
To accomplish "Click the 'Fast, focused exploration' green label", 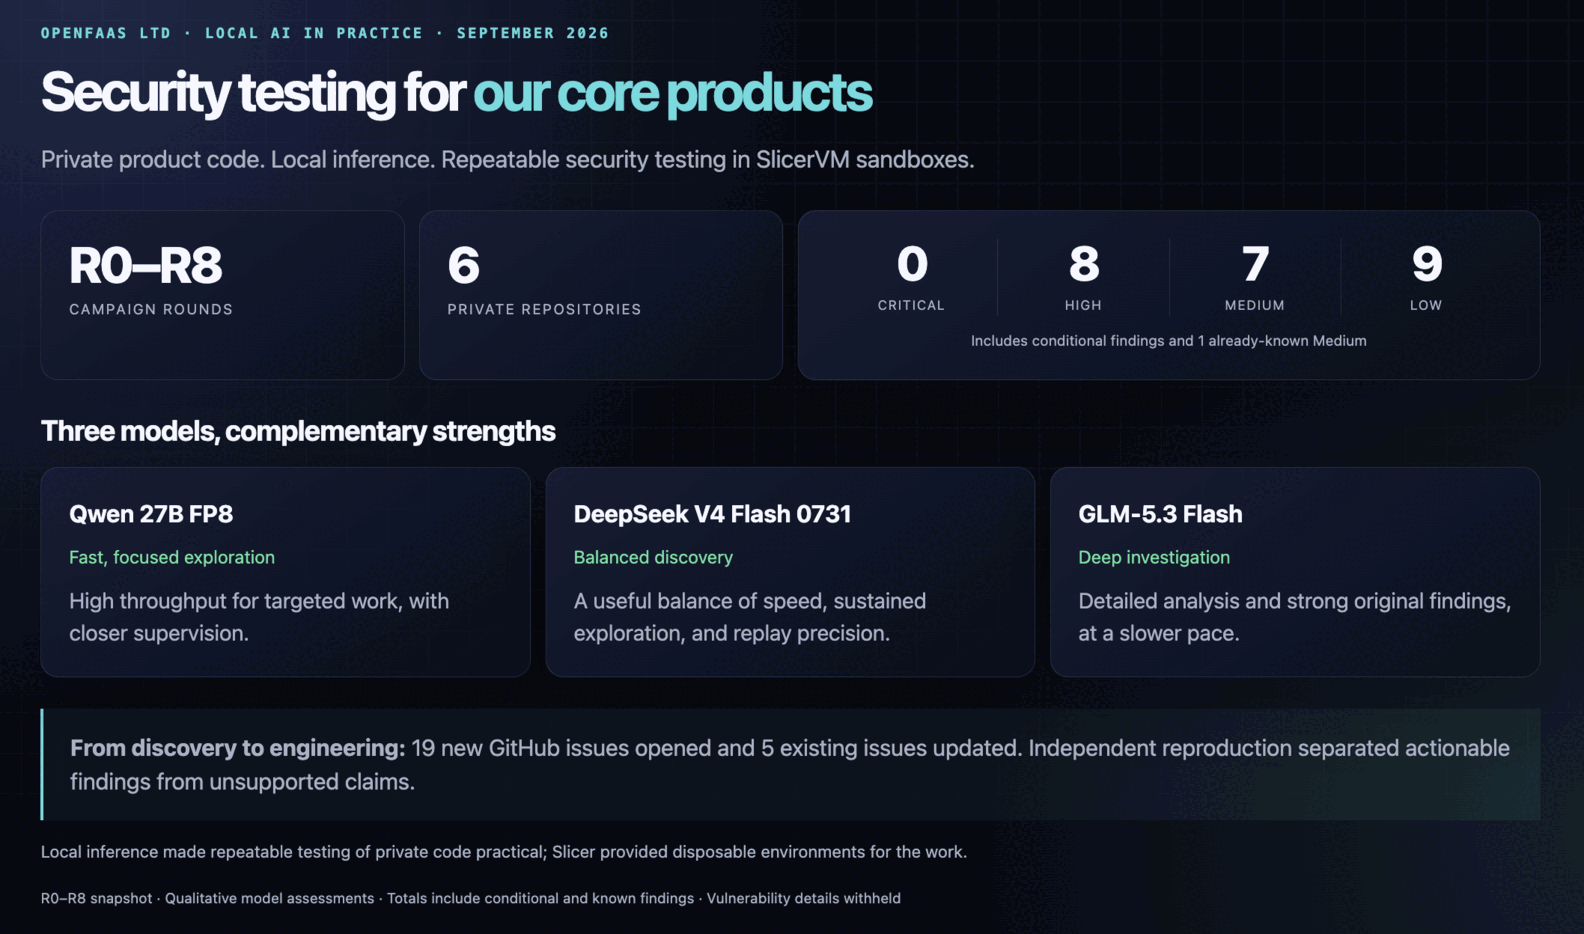I will [172, 557].
